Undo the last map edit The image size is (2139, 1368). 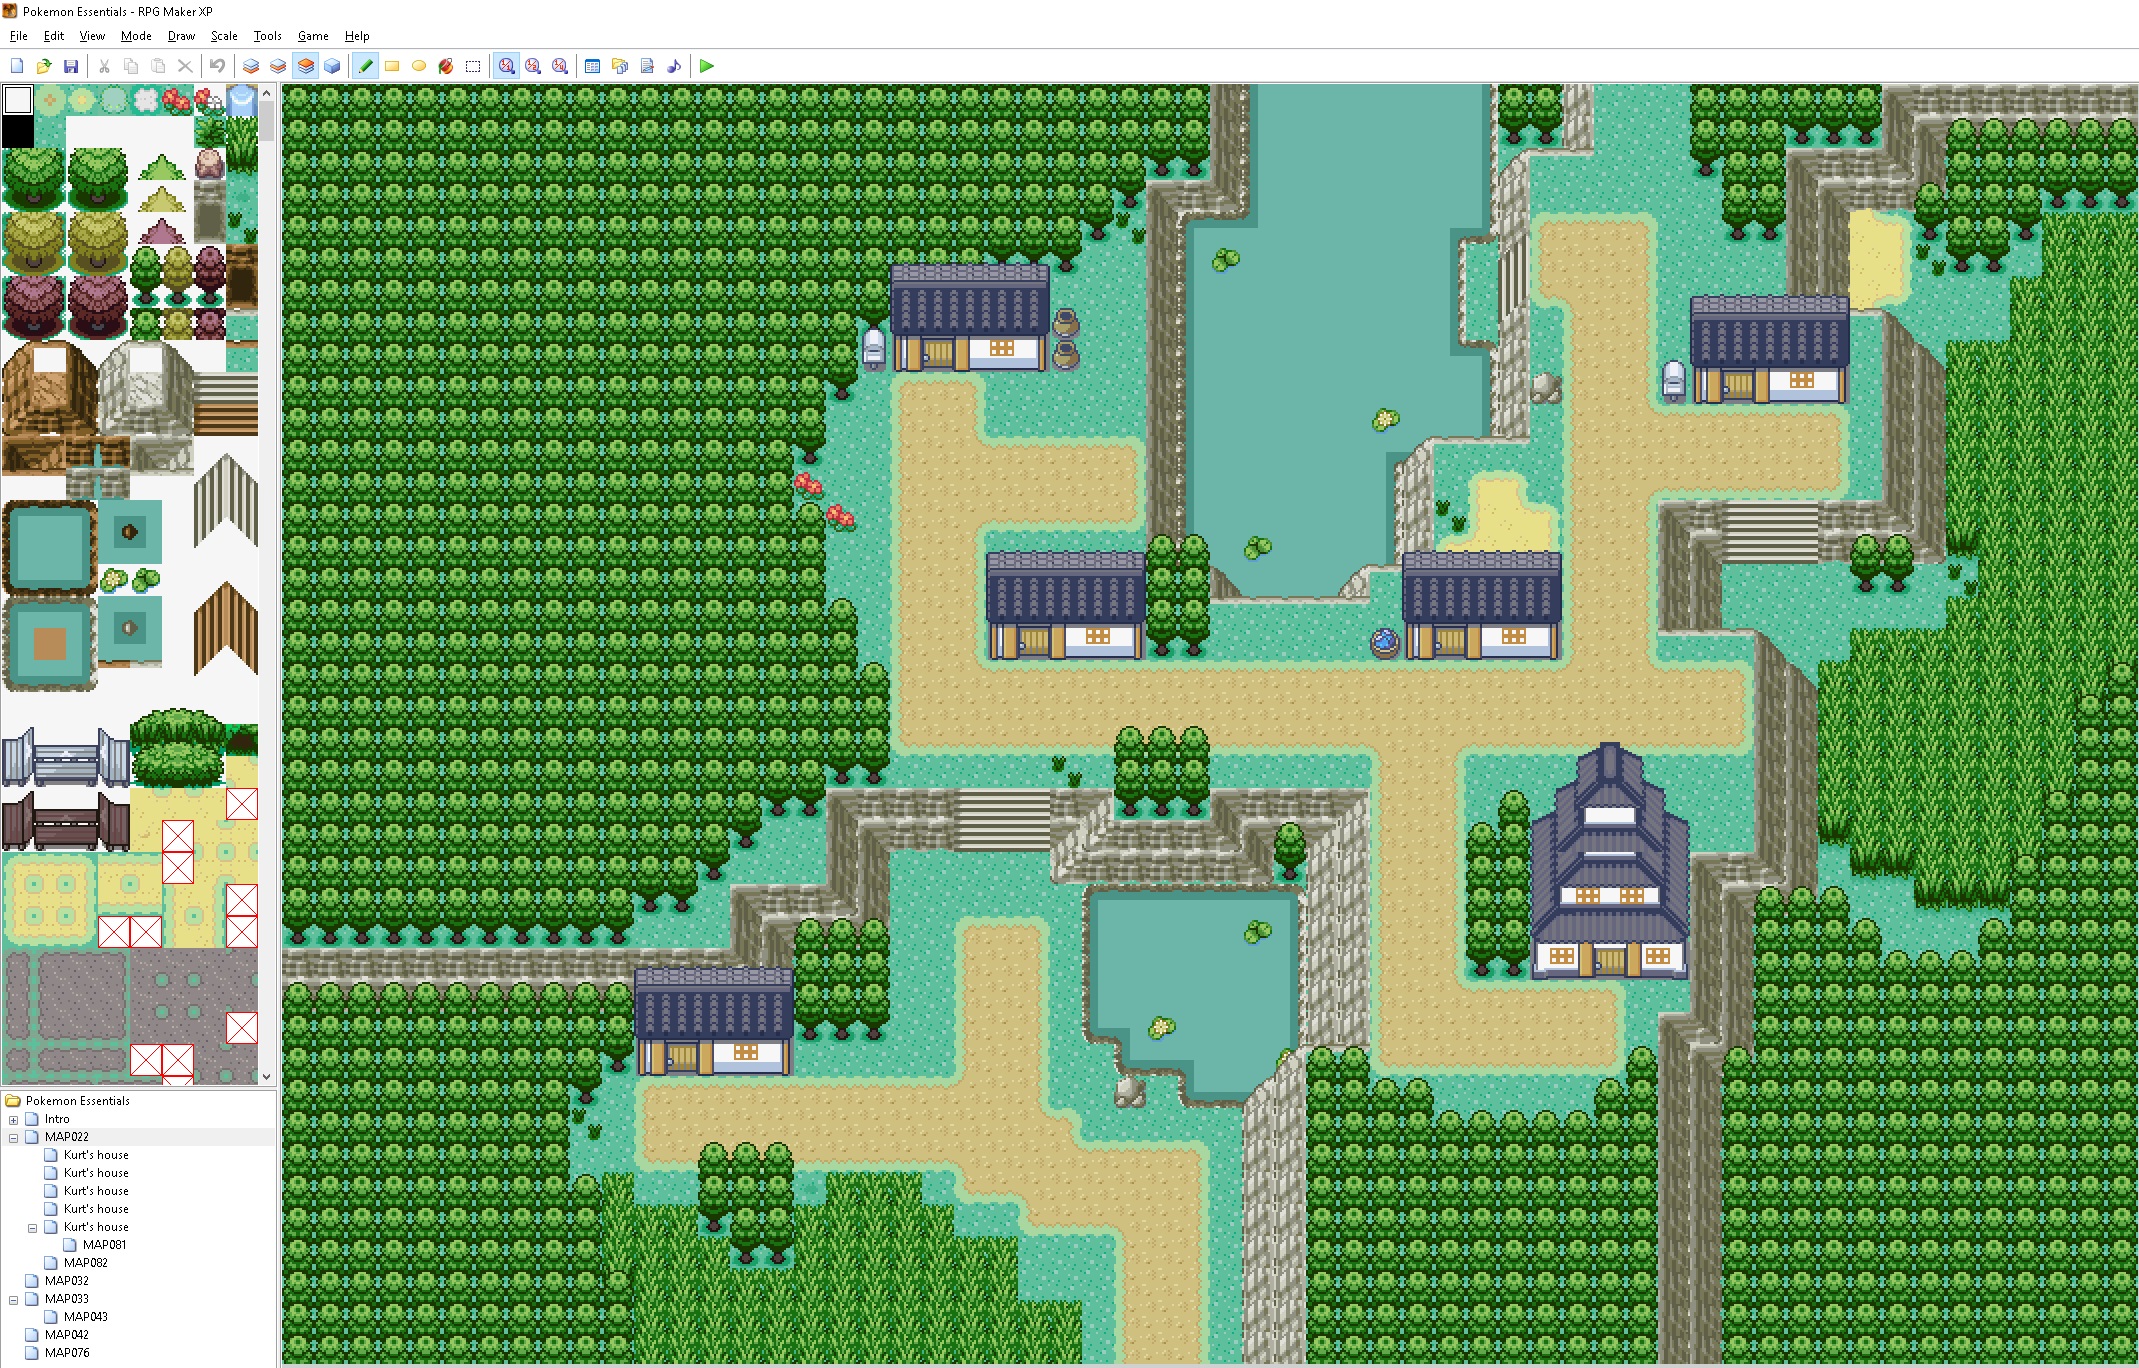point(217,66)
